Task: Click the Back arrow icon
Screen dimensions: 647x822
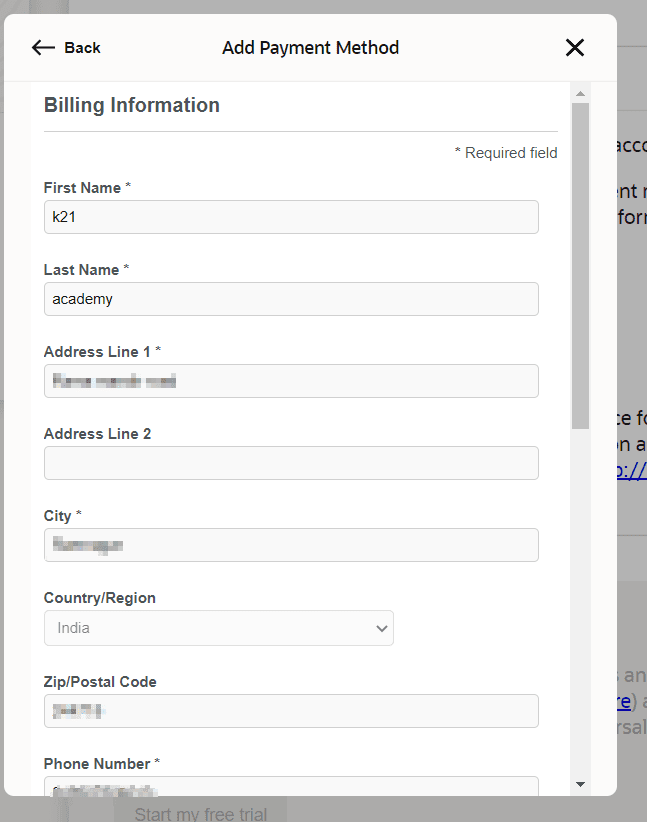Action: coord(41,47)
